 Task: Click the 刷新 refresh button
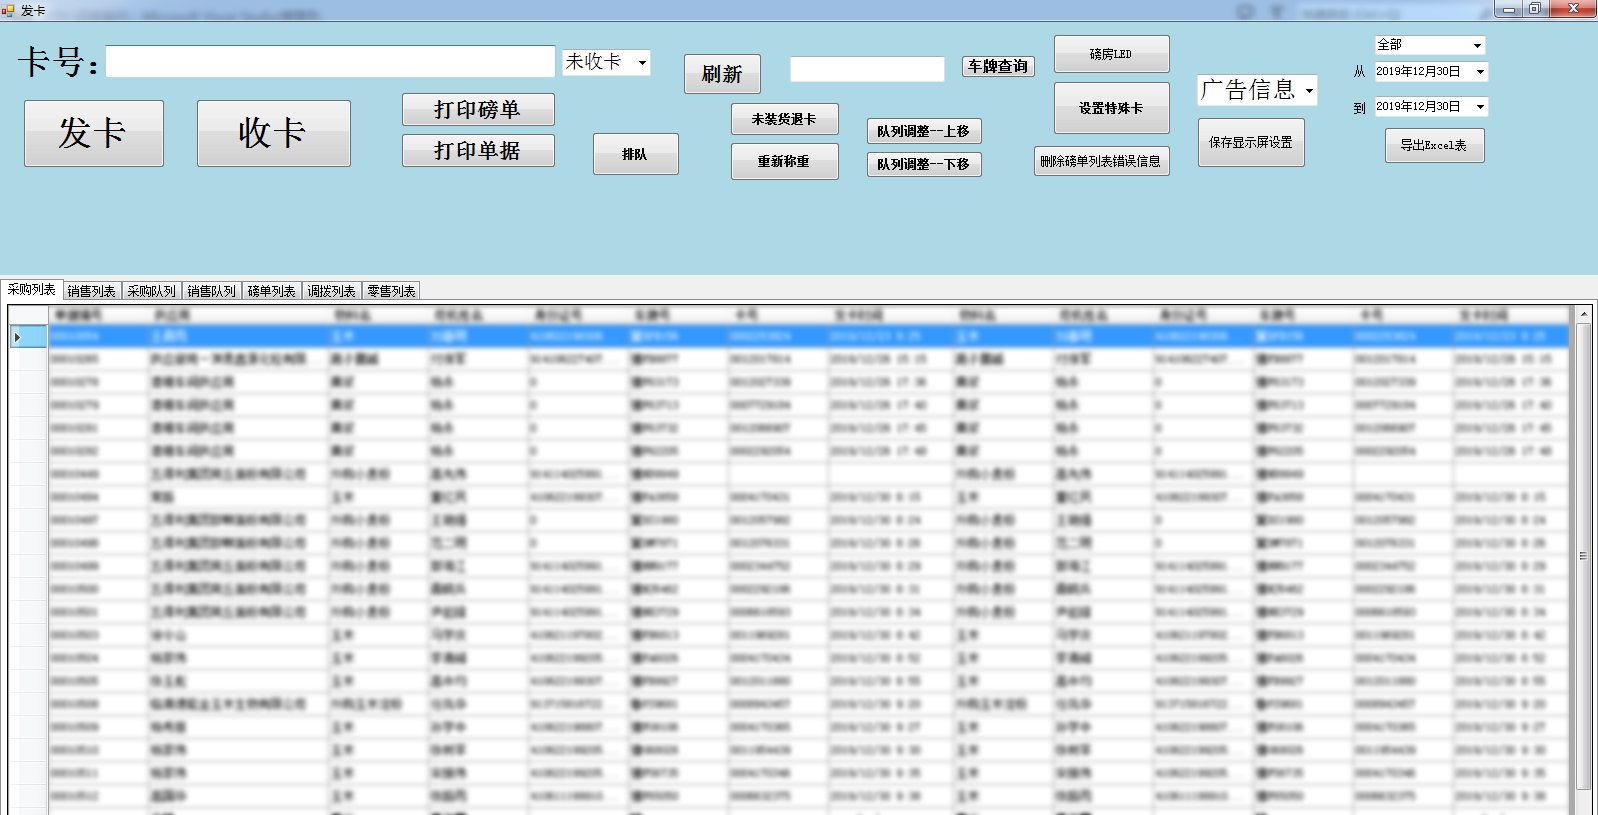(x=721, y=74)
